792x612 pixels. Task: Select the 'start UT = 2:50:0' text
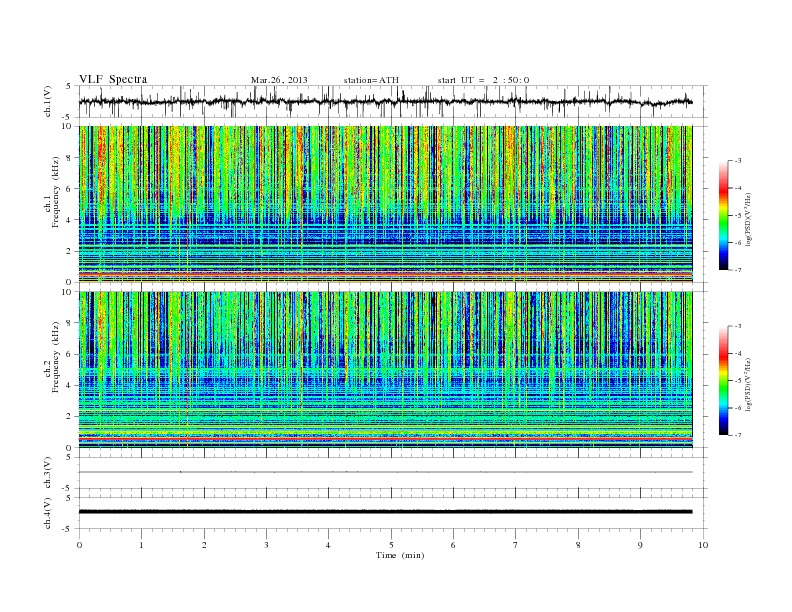click(x=483, y=80)
